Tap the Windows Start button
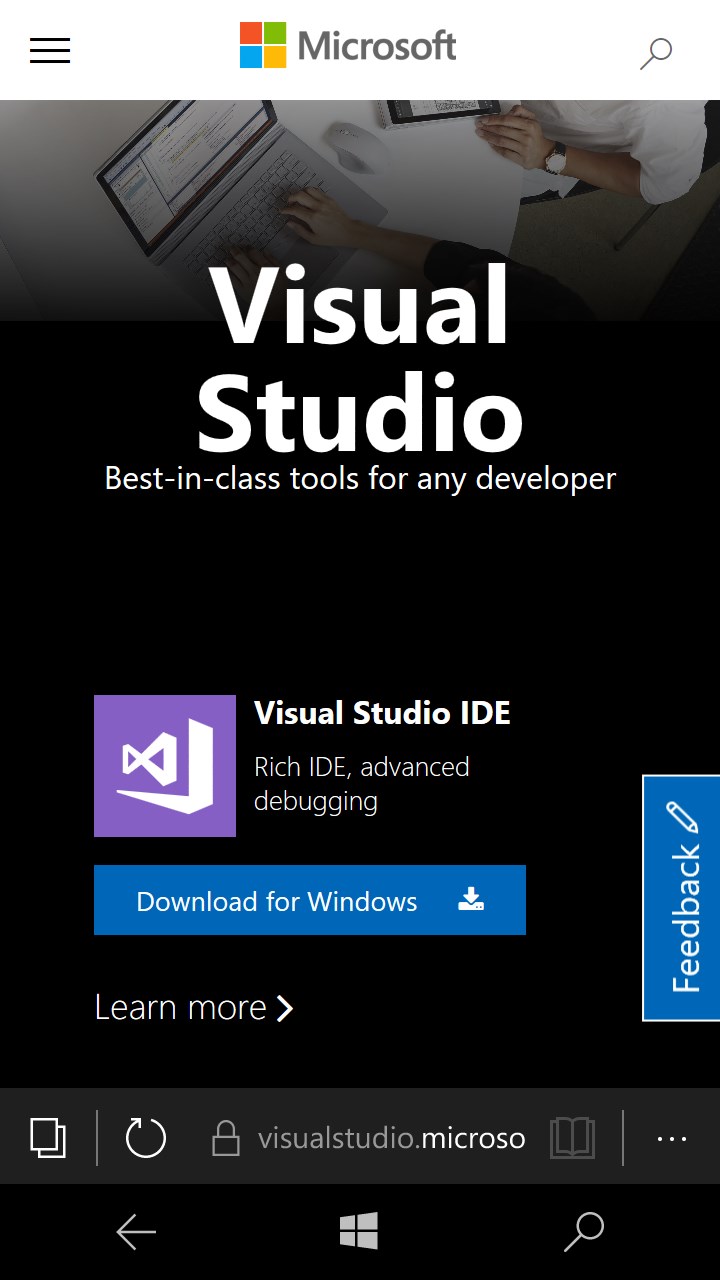This screenshot has width=720, height=1280. 359,1231
